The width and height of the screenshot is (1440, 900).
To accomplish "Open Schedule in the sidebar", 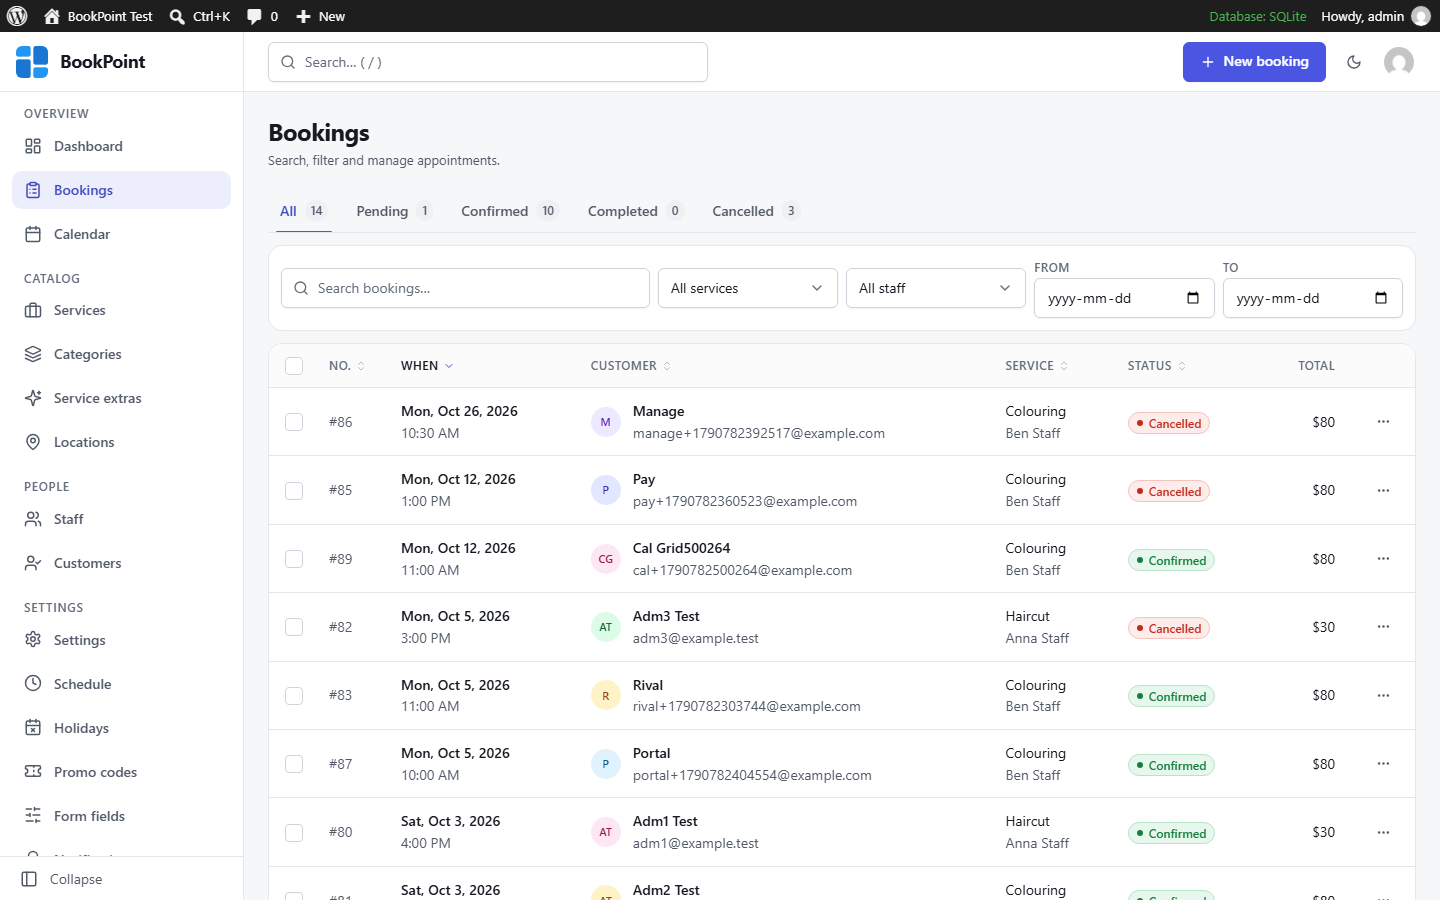I will click(121, 684).
